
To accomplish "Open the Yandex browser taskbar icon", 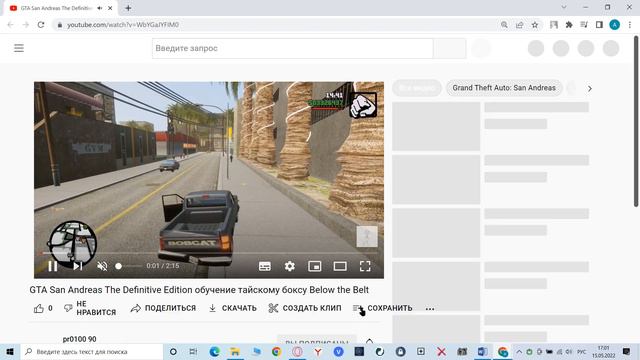I will (318, 351).
